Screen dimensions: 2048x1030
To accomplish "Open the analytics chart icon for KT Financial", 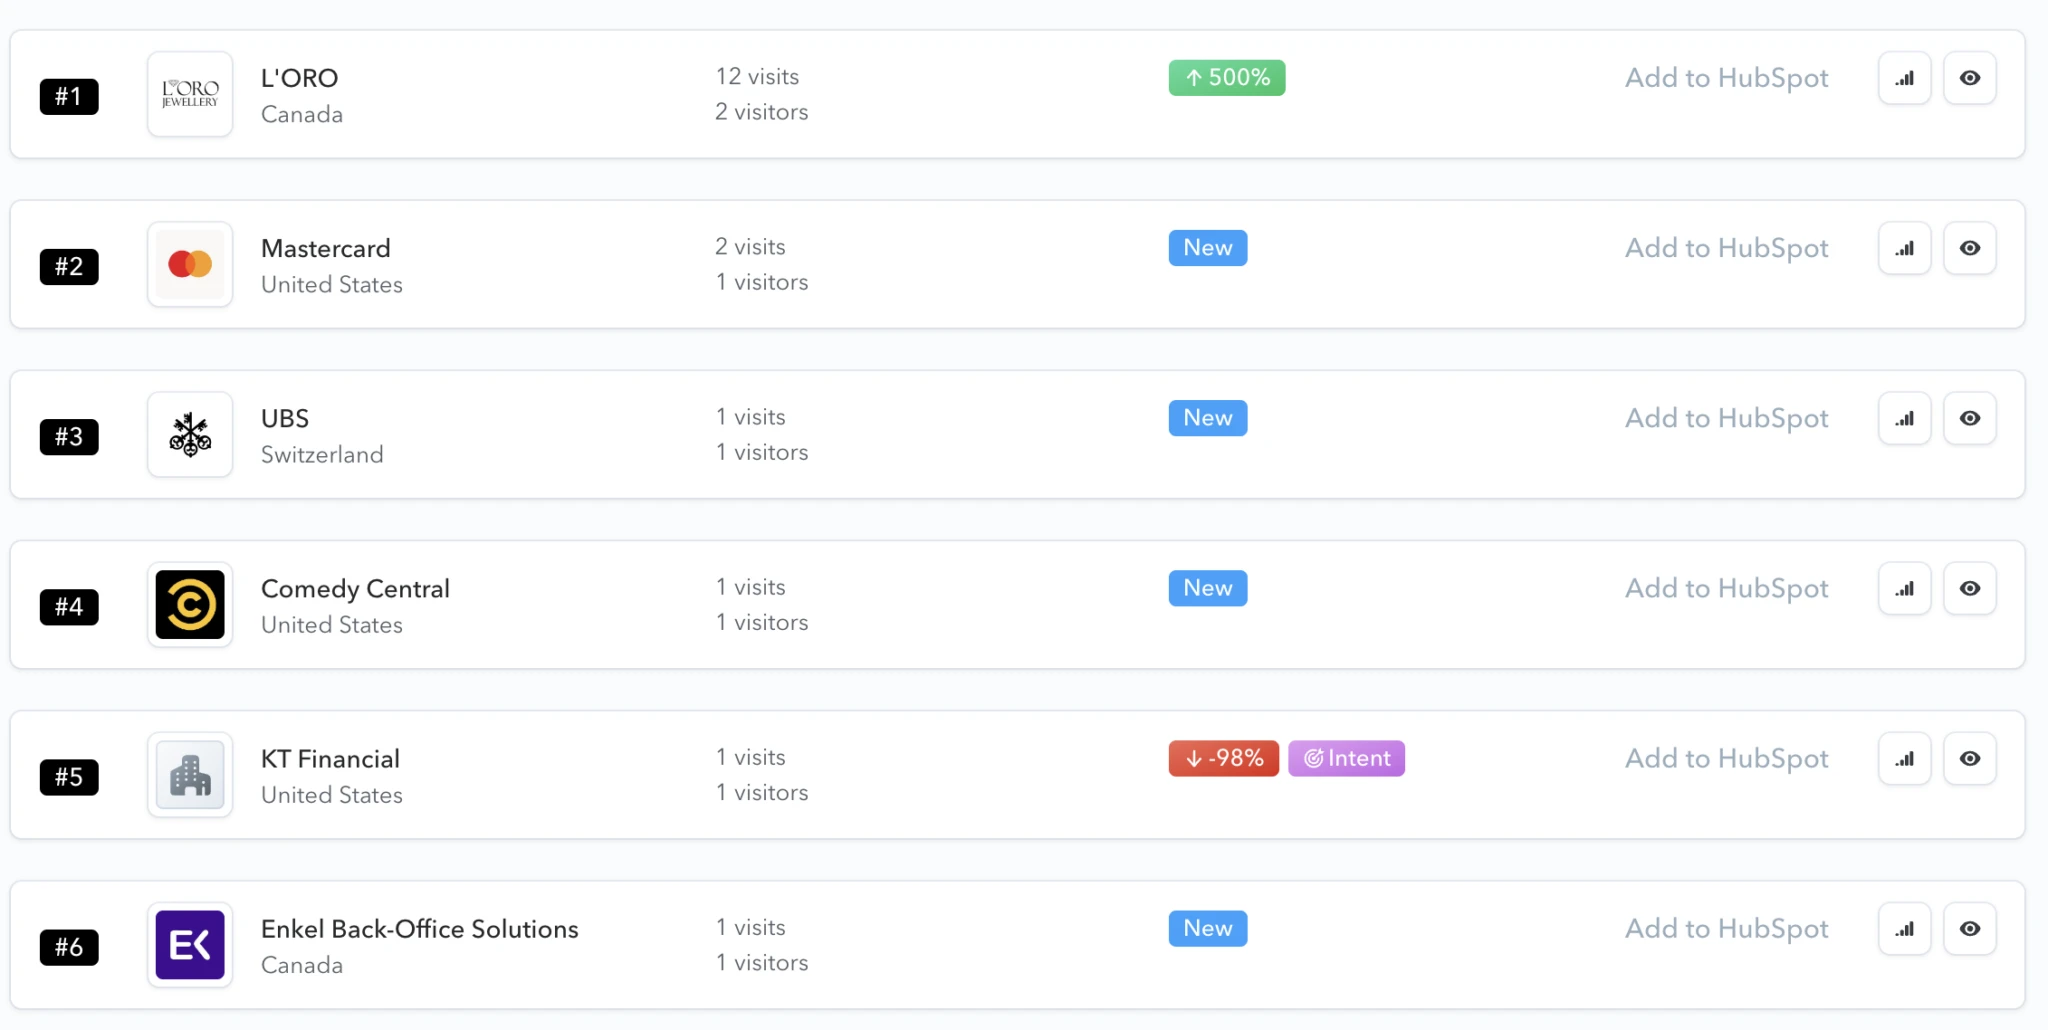I will [1904, 758].
